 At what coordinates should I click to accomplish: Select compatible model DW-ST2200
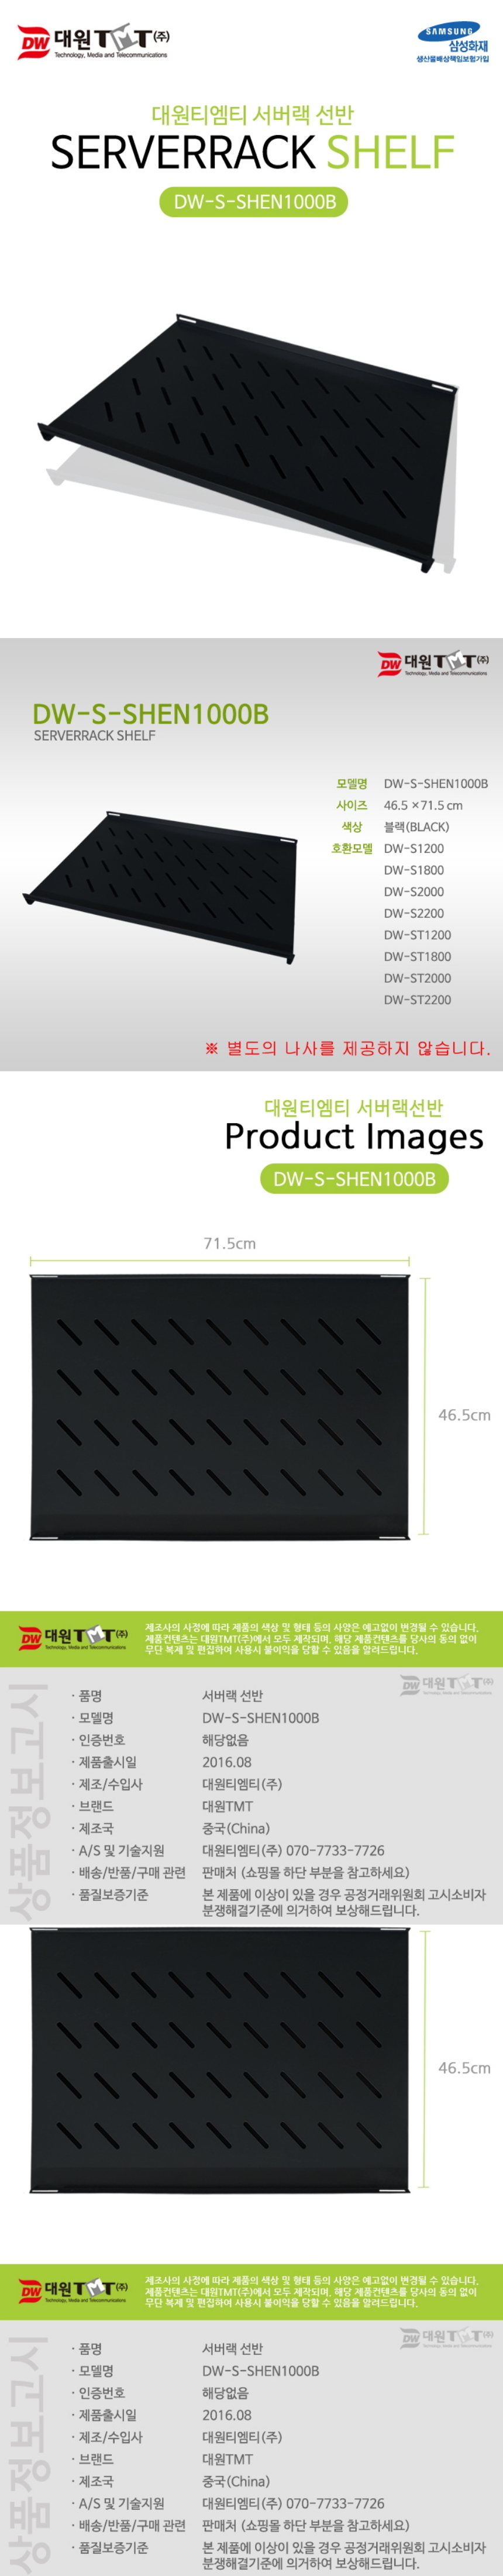click(x=417, y=999)
